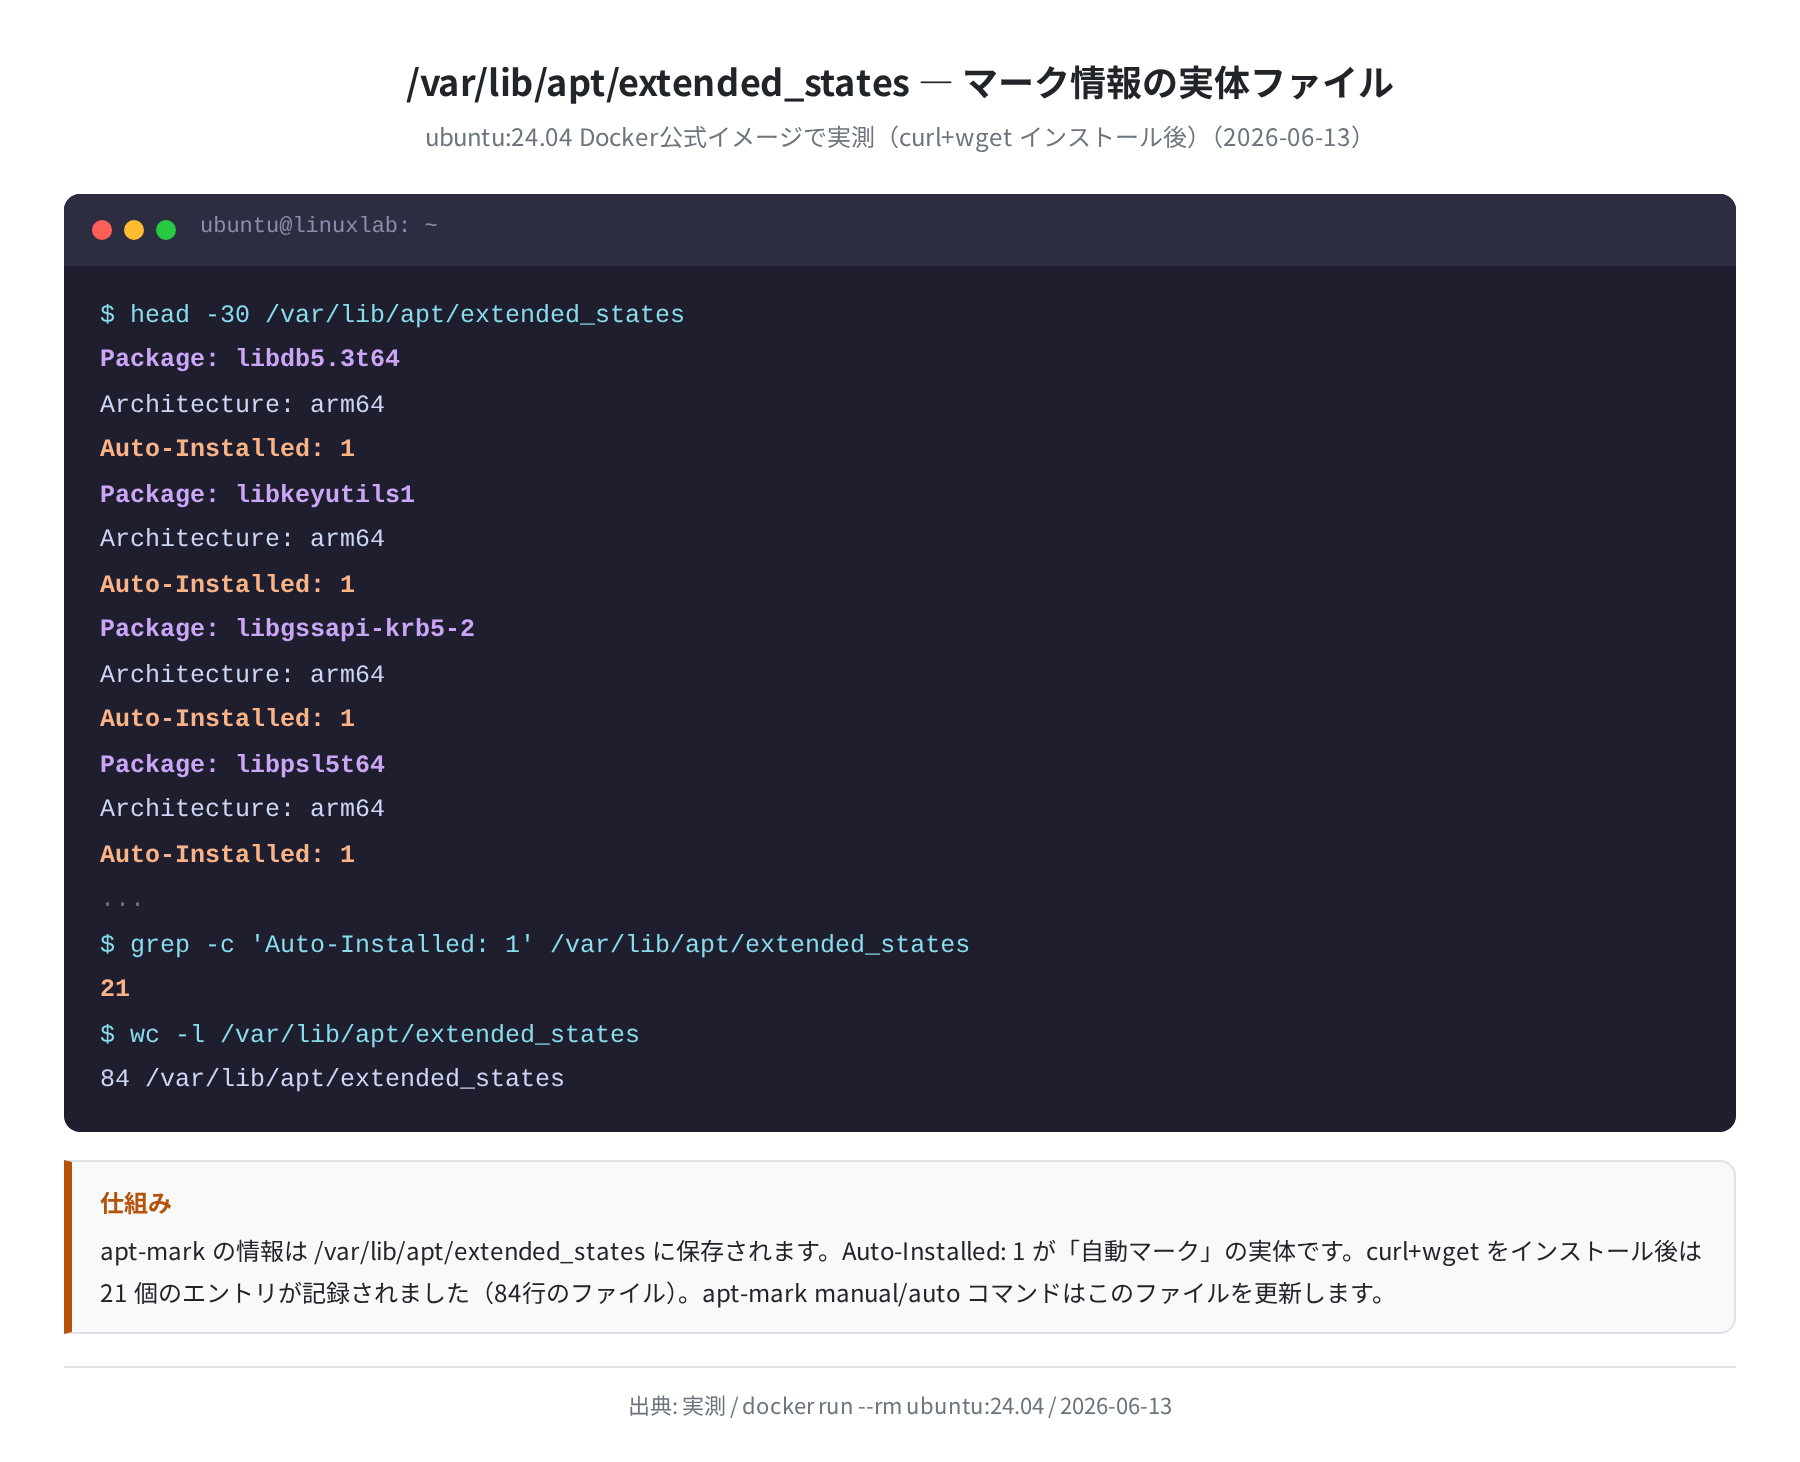Screen dimensions: 1800x1462
Task: Click the yellow minimize dot in terminal title bar
Action: pos(134,230)
